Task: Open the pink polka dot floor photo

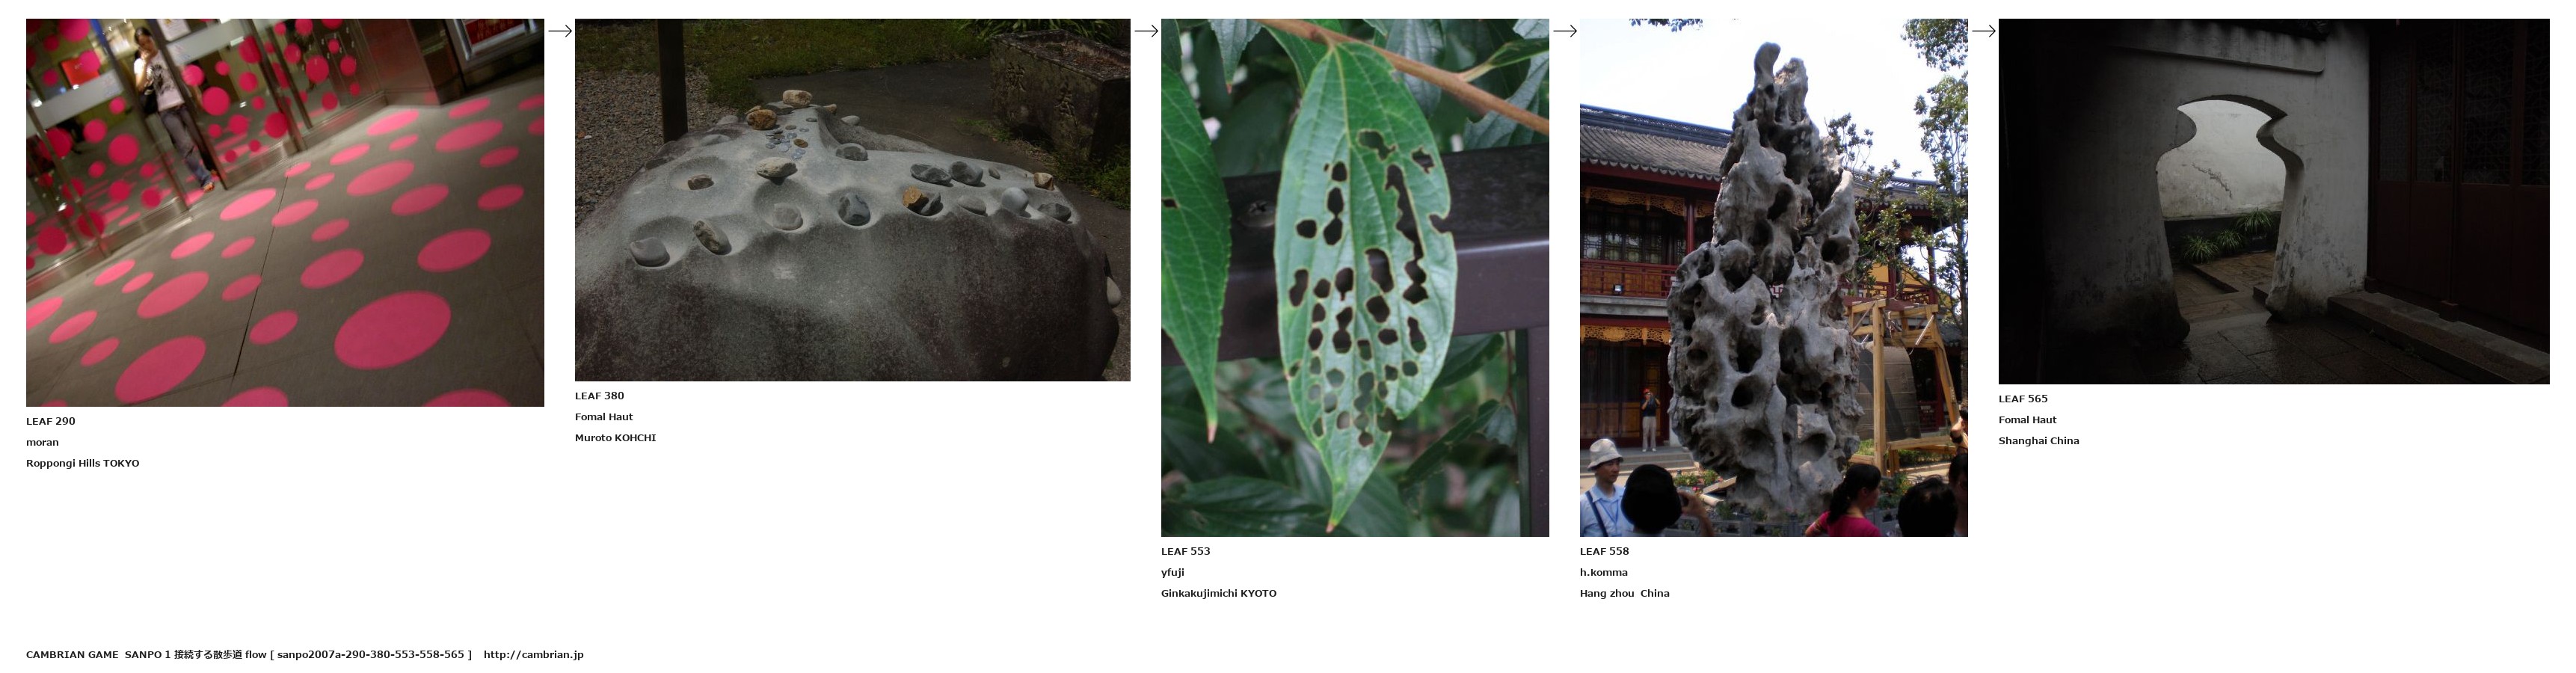Action: click(x=285, y=212)
